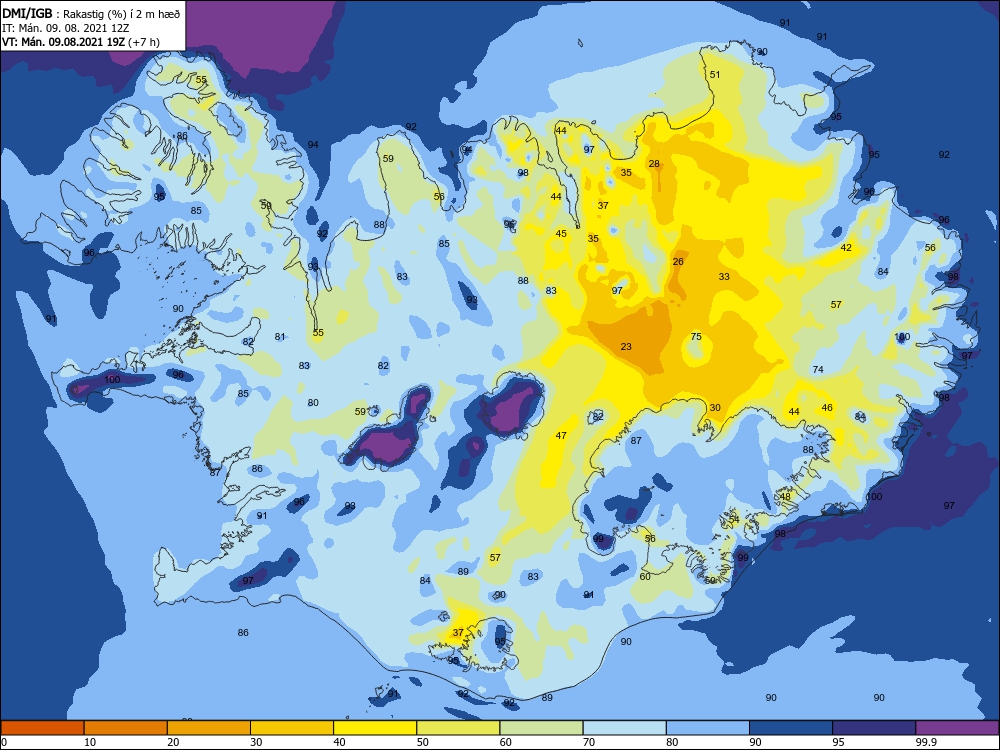Click the dark indigo 95–99.9 legend swatch

[874, 728]
